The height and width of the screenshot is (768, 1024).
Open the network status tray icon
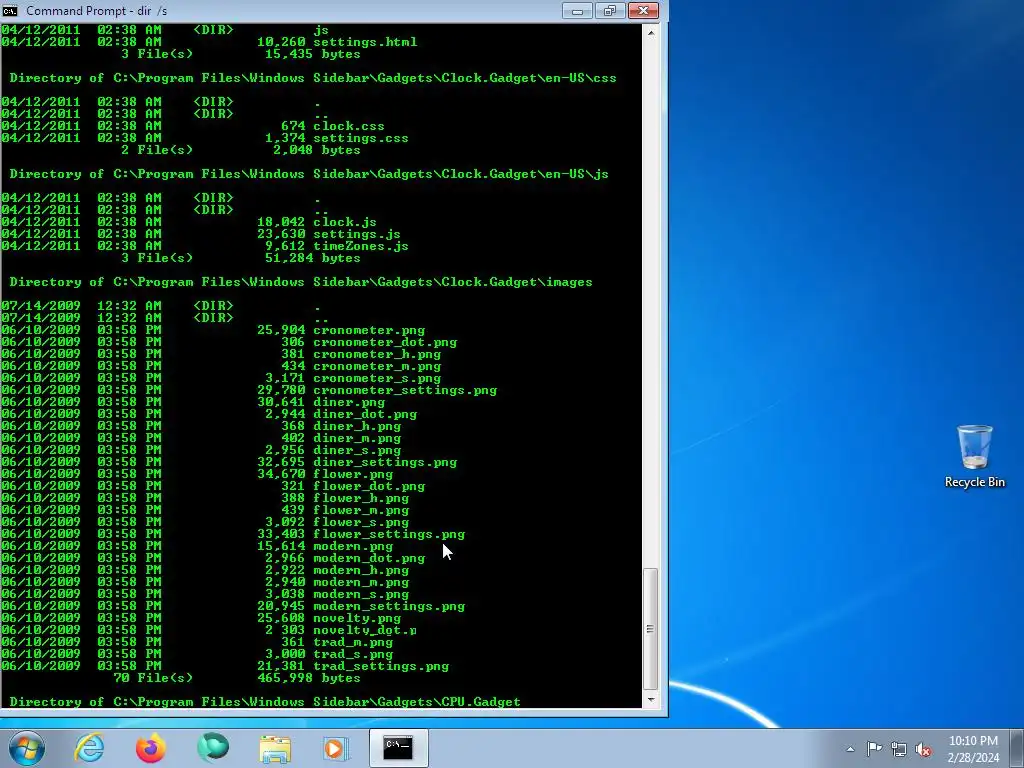tap(899, 749)
